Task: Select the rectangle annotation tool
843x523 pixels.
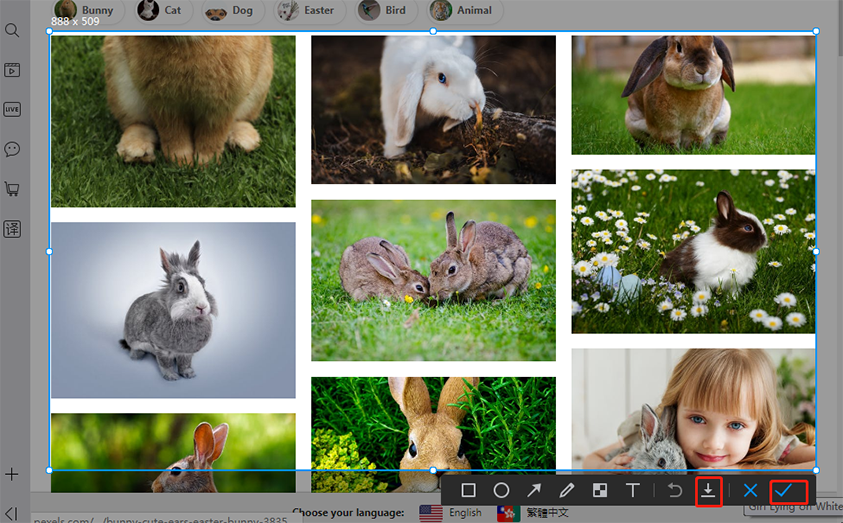Action: (468, 491)
